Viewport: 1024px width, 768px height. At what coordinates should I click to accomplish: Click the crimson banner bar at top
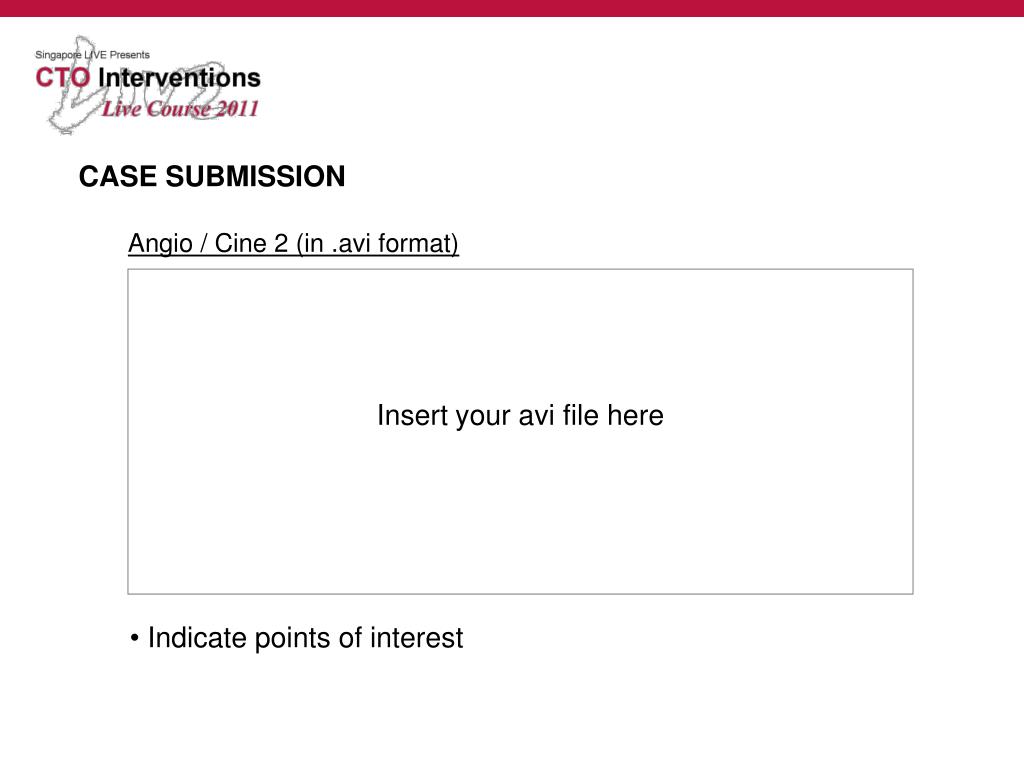512,8
